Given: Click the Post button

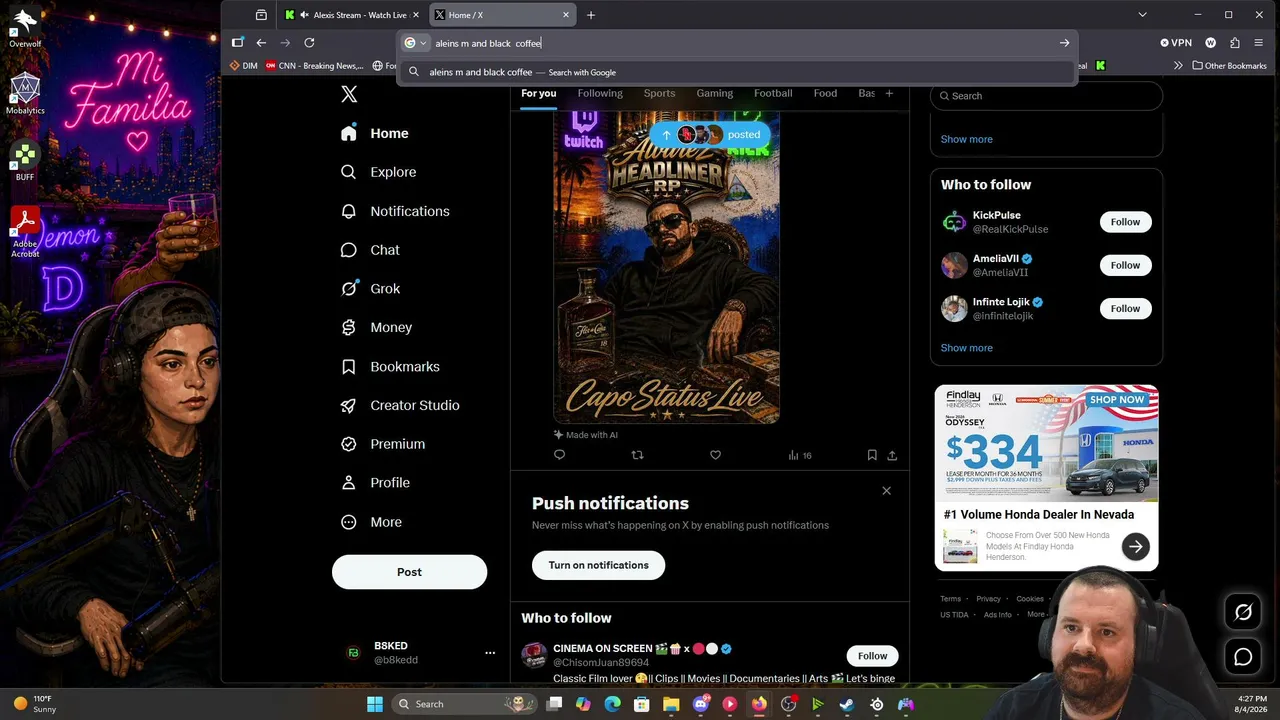Looking at the screenshot, I should [409, 572].
